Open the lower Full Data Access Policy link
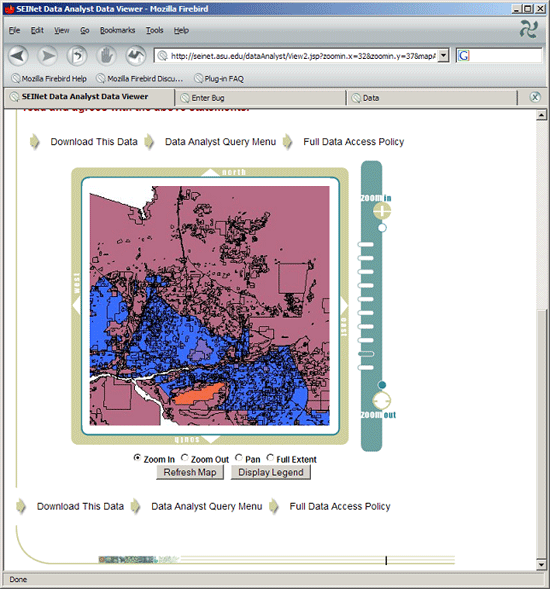550x589 pixels. [340, 506]
